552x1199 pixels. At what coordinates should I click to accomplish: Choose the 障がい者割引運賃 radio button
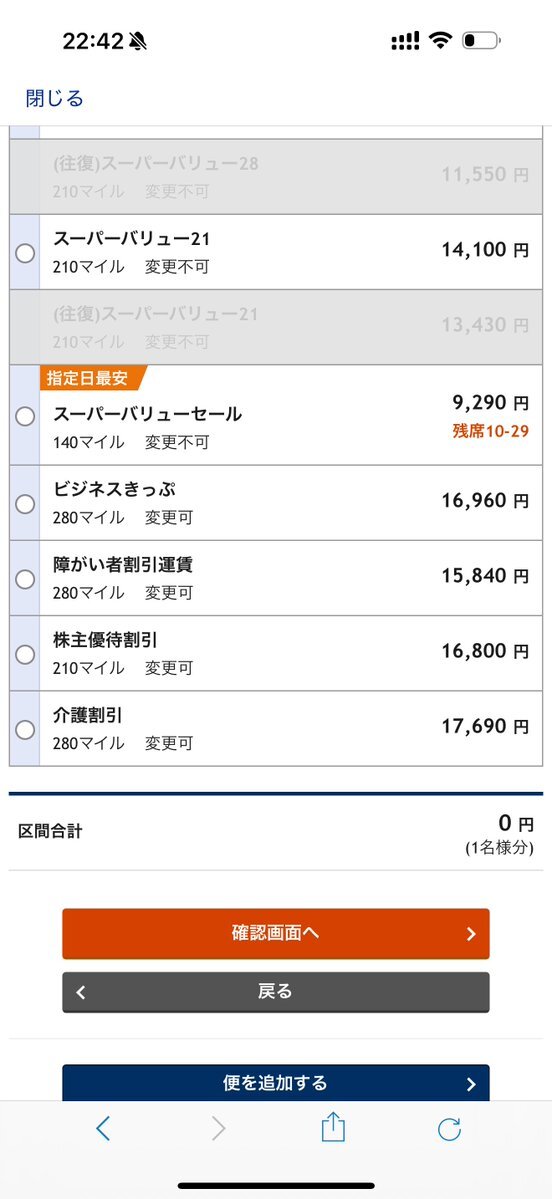[25, 579]
